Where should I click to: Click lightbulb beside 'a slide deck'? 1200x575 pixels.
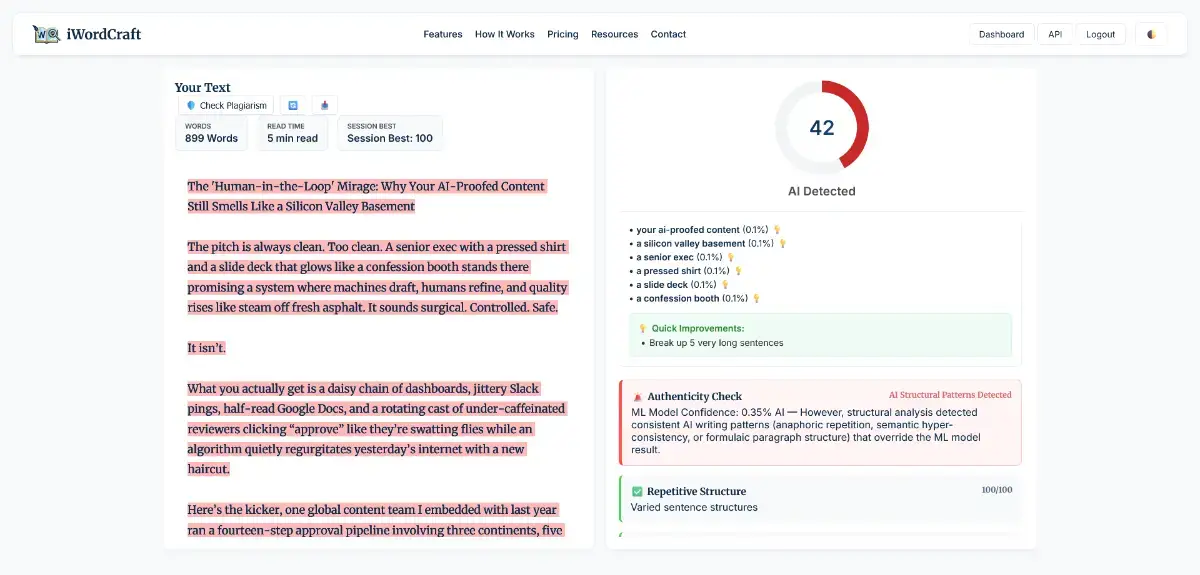pos(726,284)
